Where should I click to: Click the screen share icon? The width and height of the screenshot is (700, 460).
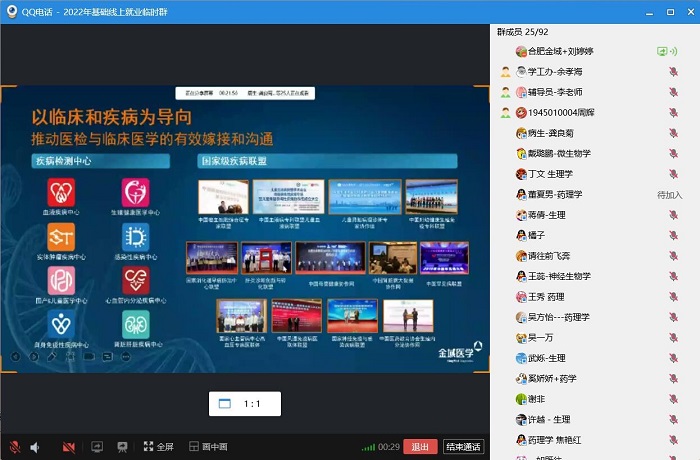click(x=97, y=447)
